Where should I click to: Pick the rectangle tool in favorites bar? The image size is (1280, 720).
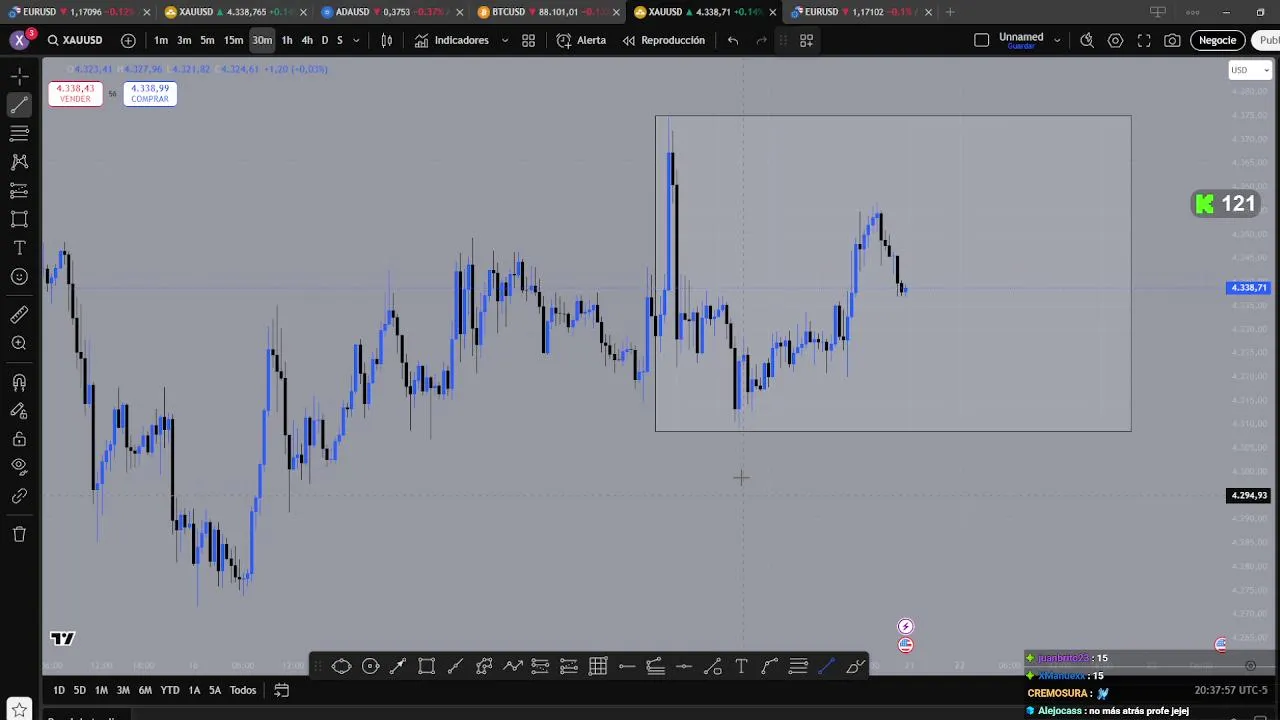coord(426,666)
